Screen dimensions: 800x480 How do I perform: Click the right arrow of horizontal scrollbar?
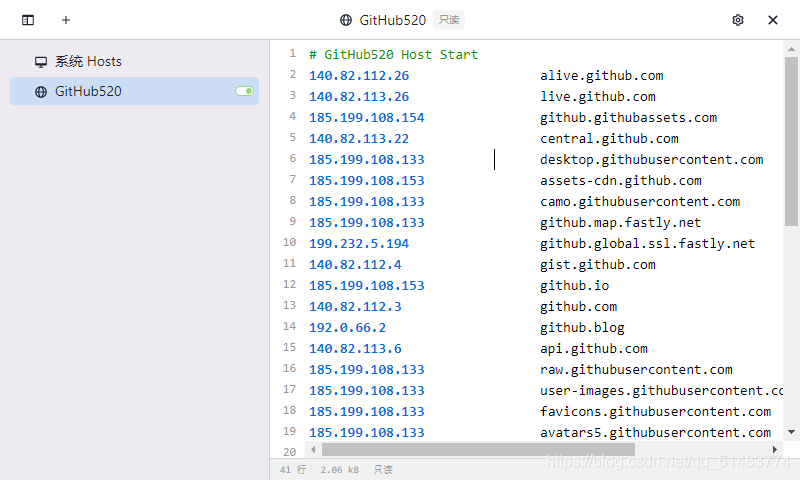tap(774, 449)
